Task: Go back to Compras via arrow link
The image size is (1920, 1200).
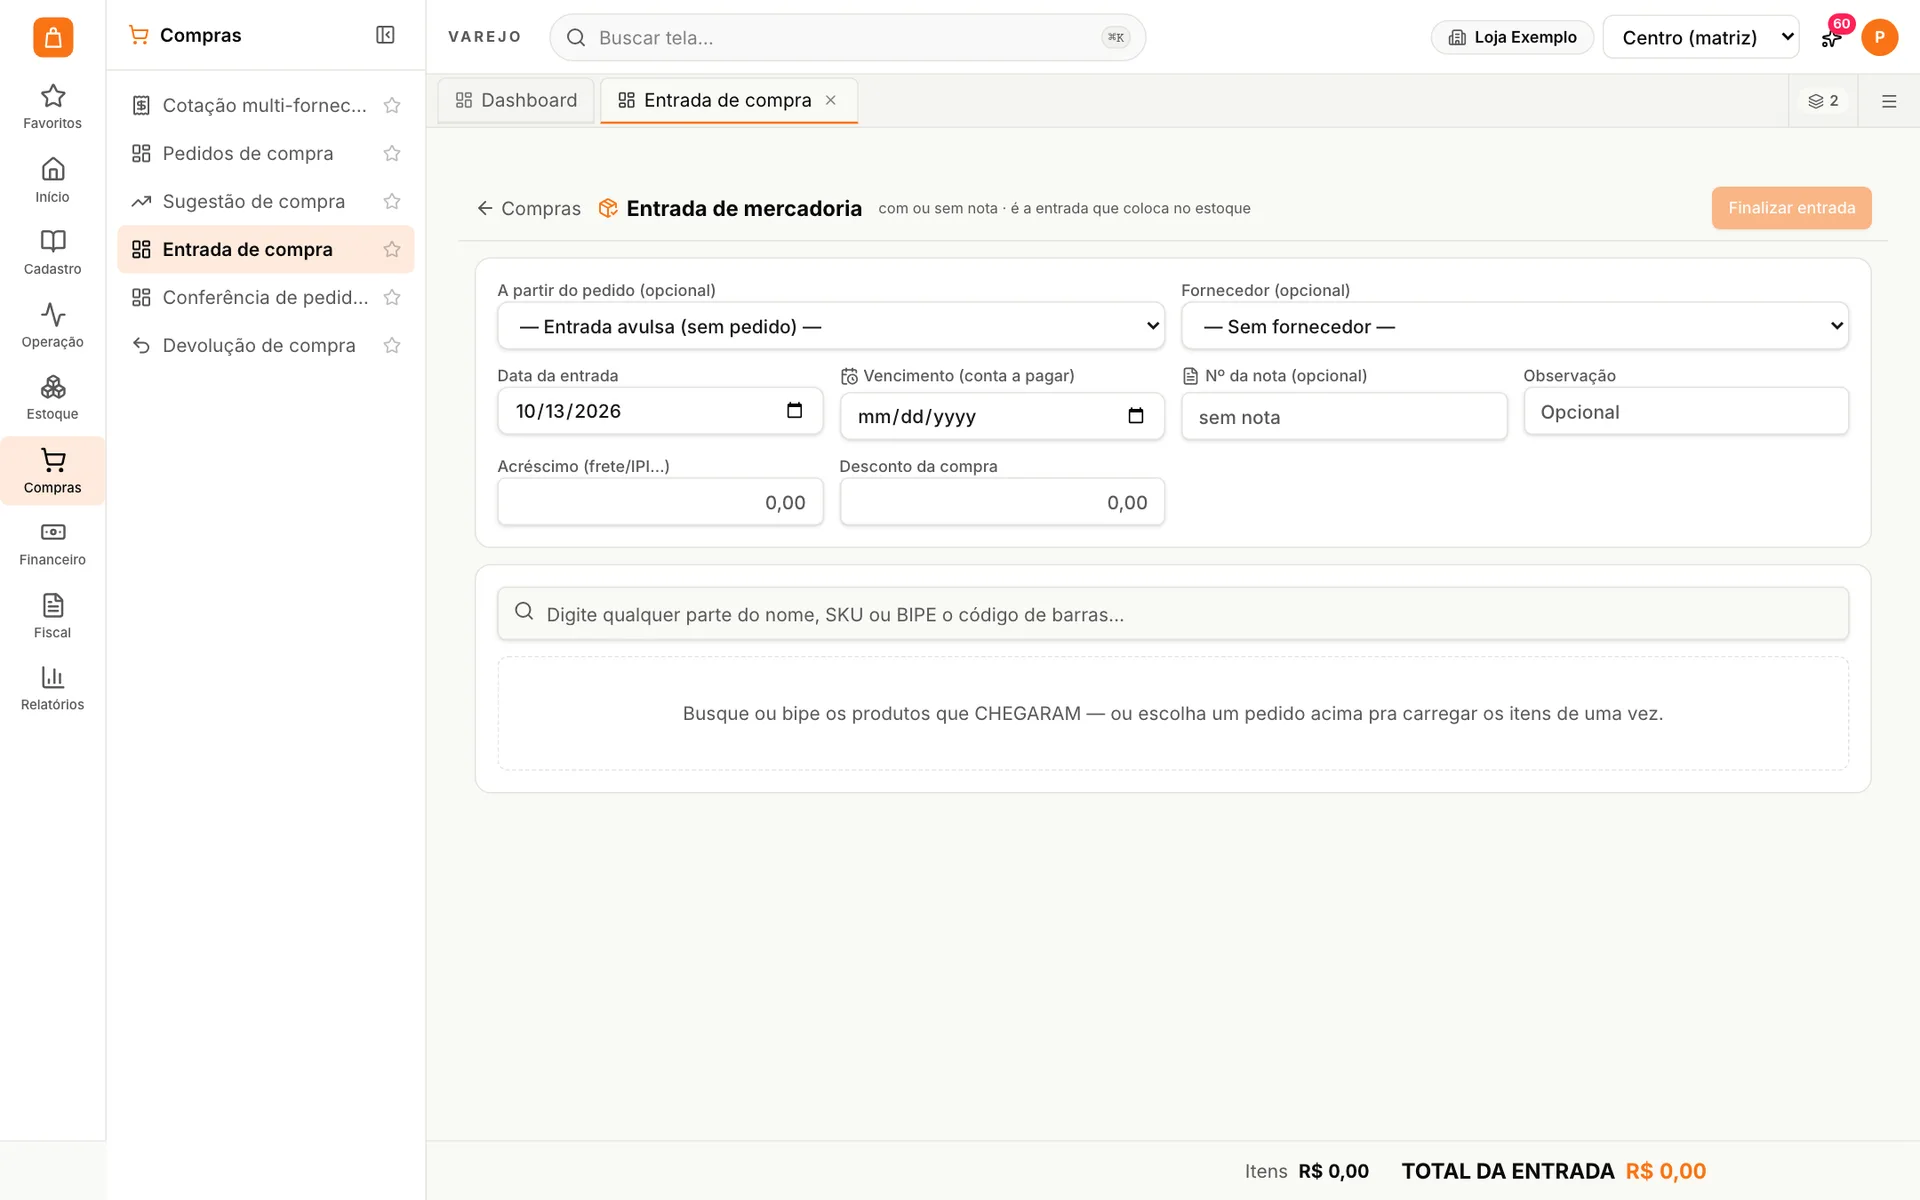Action: pyautogui.click(x=529, y=208)
